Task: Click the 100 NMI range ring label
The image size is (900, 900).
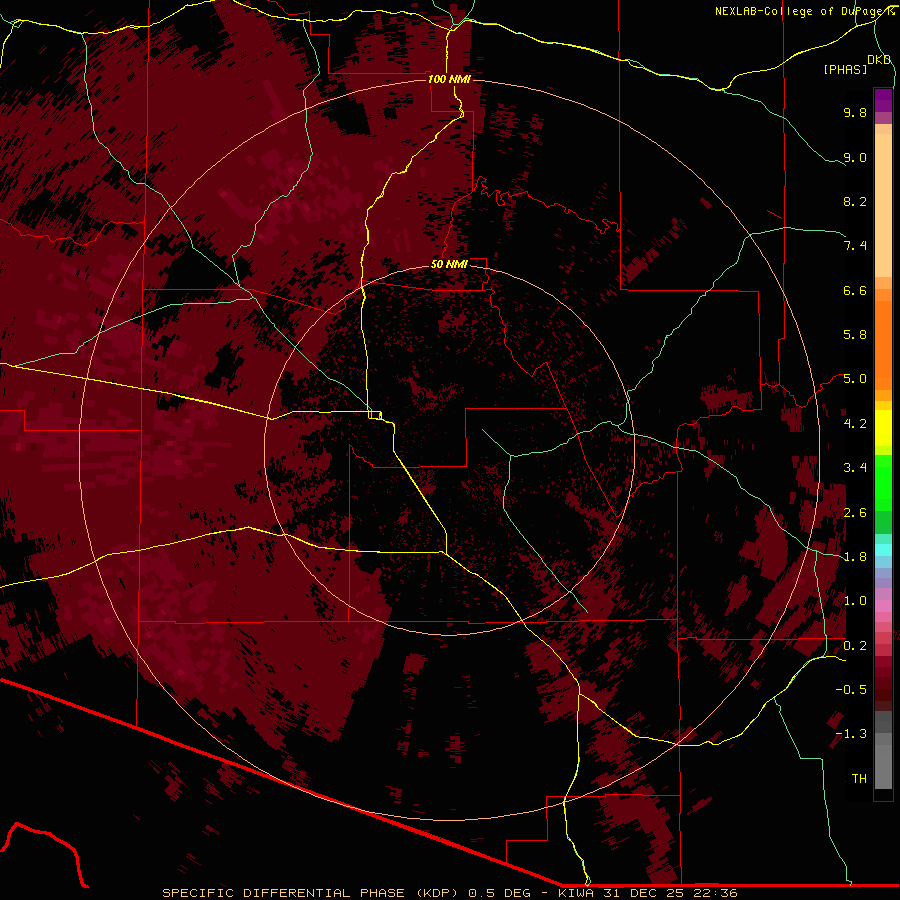Action: (x=449, y=79)
